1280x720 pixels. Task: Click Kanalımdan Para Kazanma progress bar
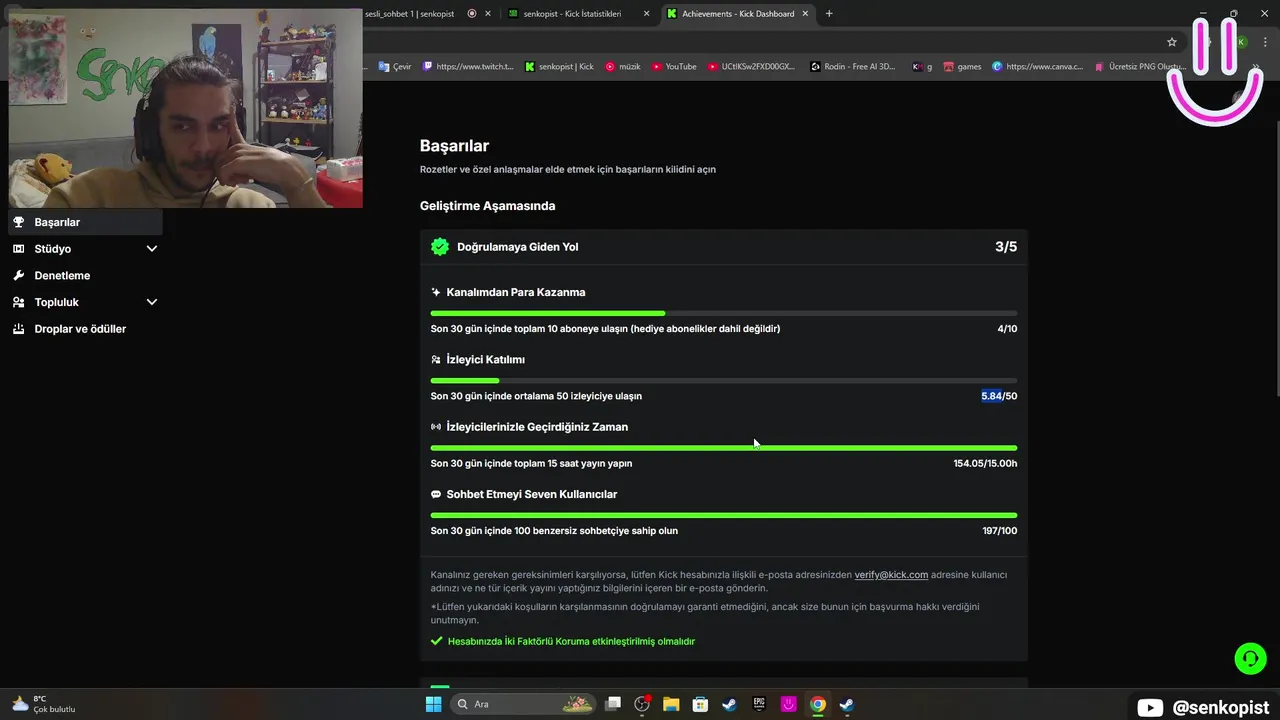[x=724, y=313]
